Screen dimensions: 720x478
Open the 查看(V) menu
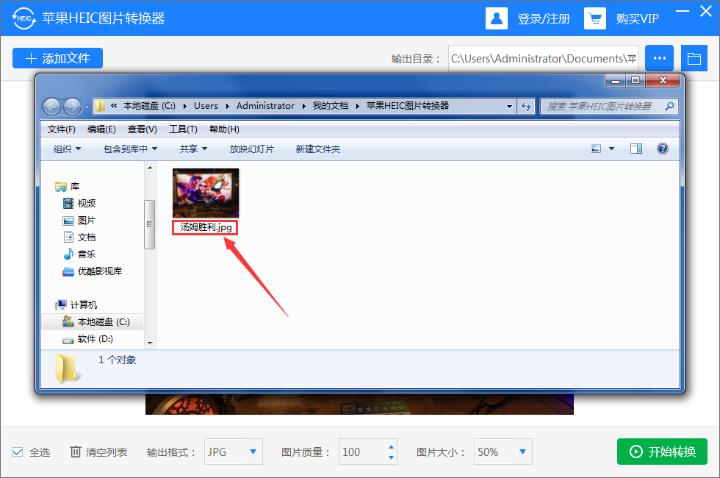(x=142, y=129)
